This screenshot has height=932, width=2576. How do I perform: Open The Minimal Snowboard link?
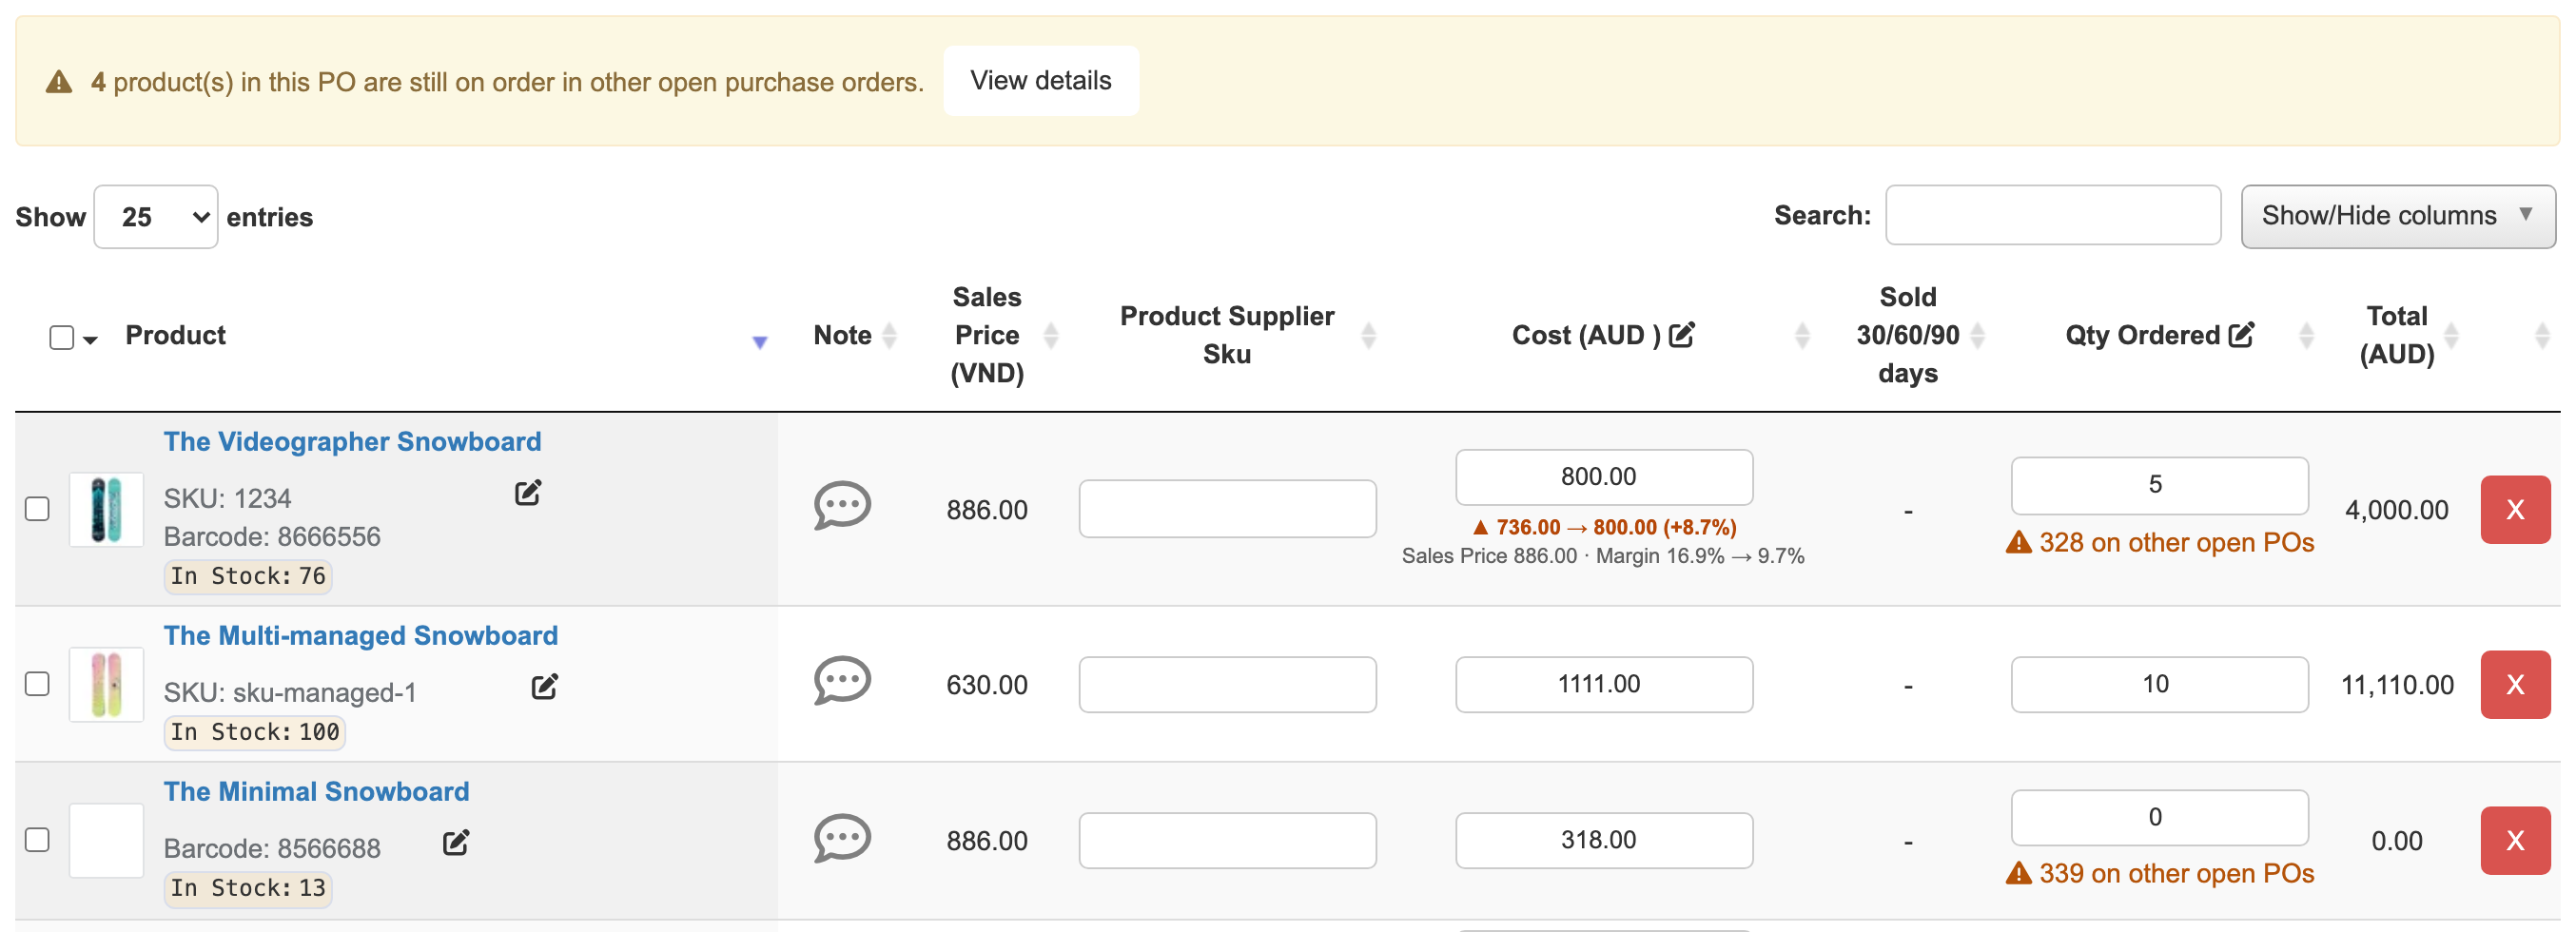pos(316,791)
